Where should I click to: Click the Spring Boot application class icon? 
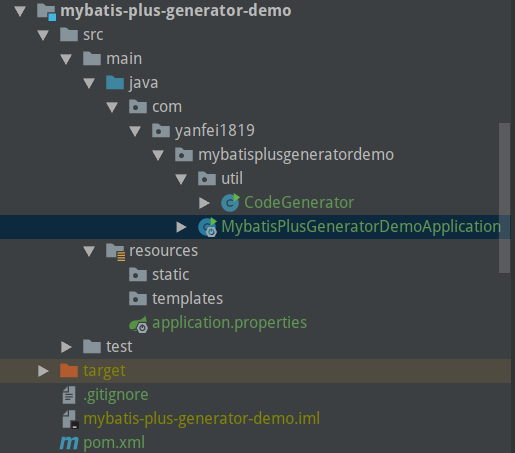click(x=208, y=227)
